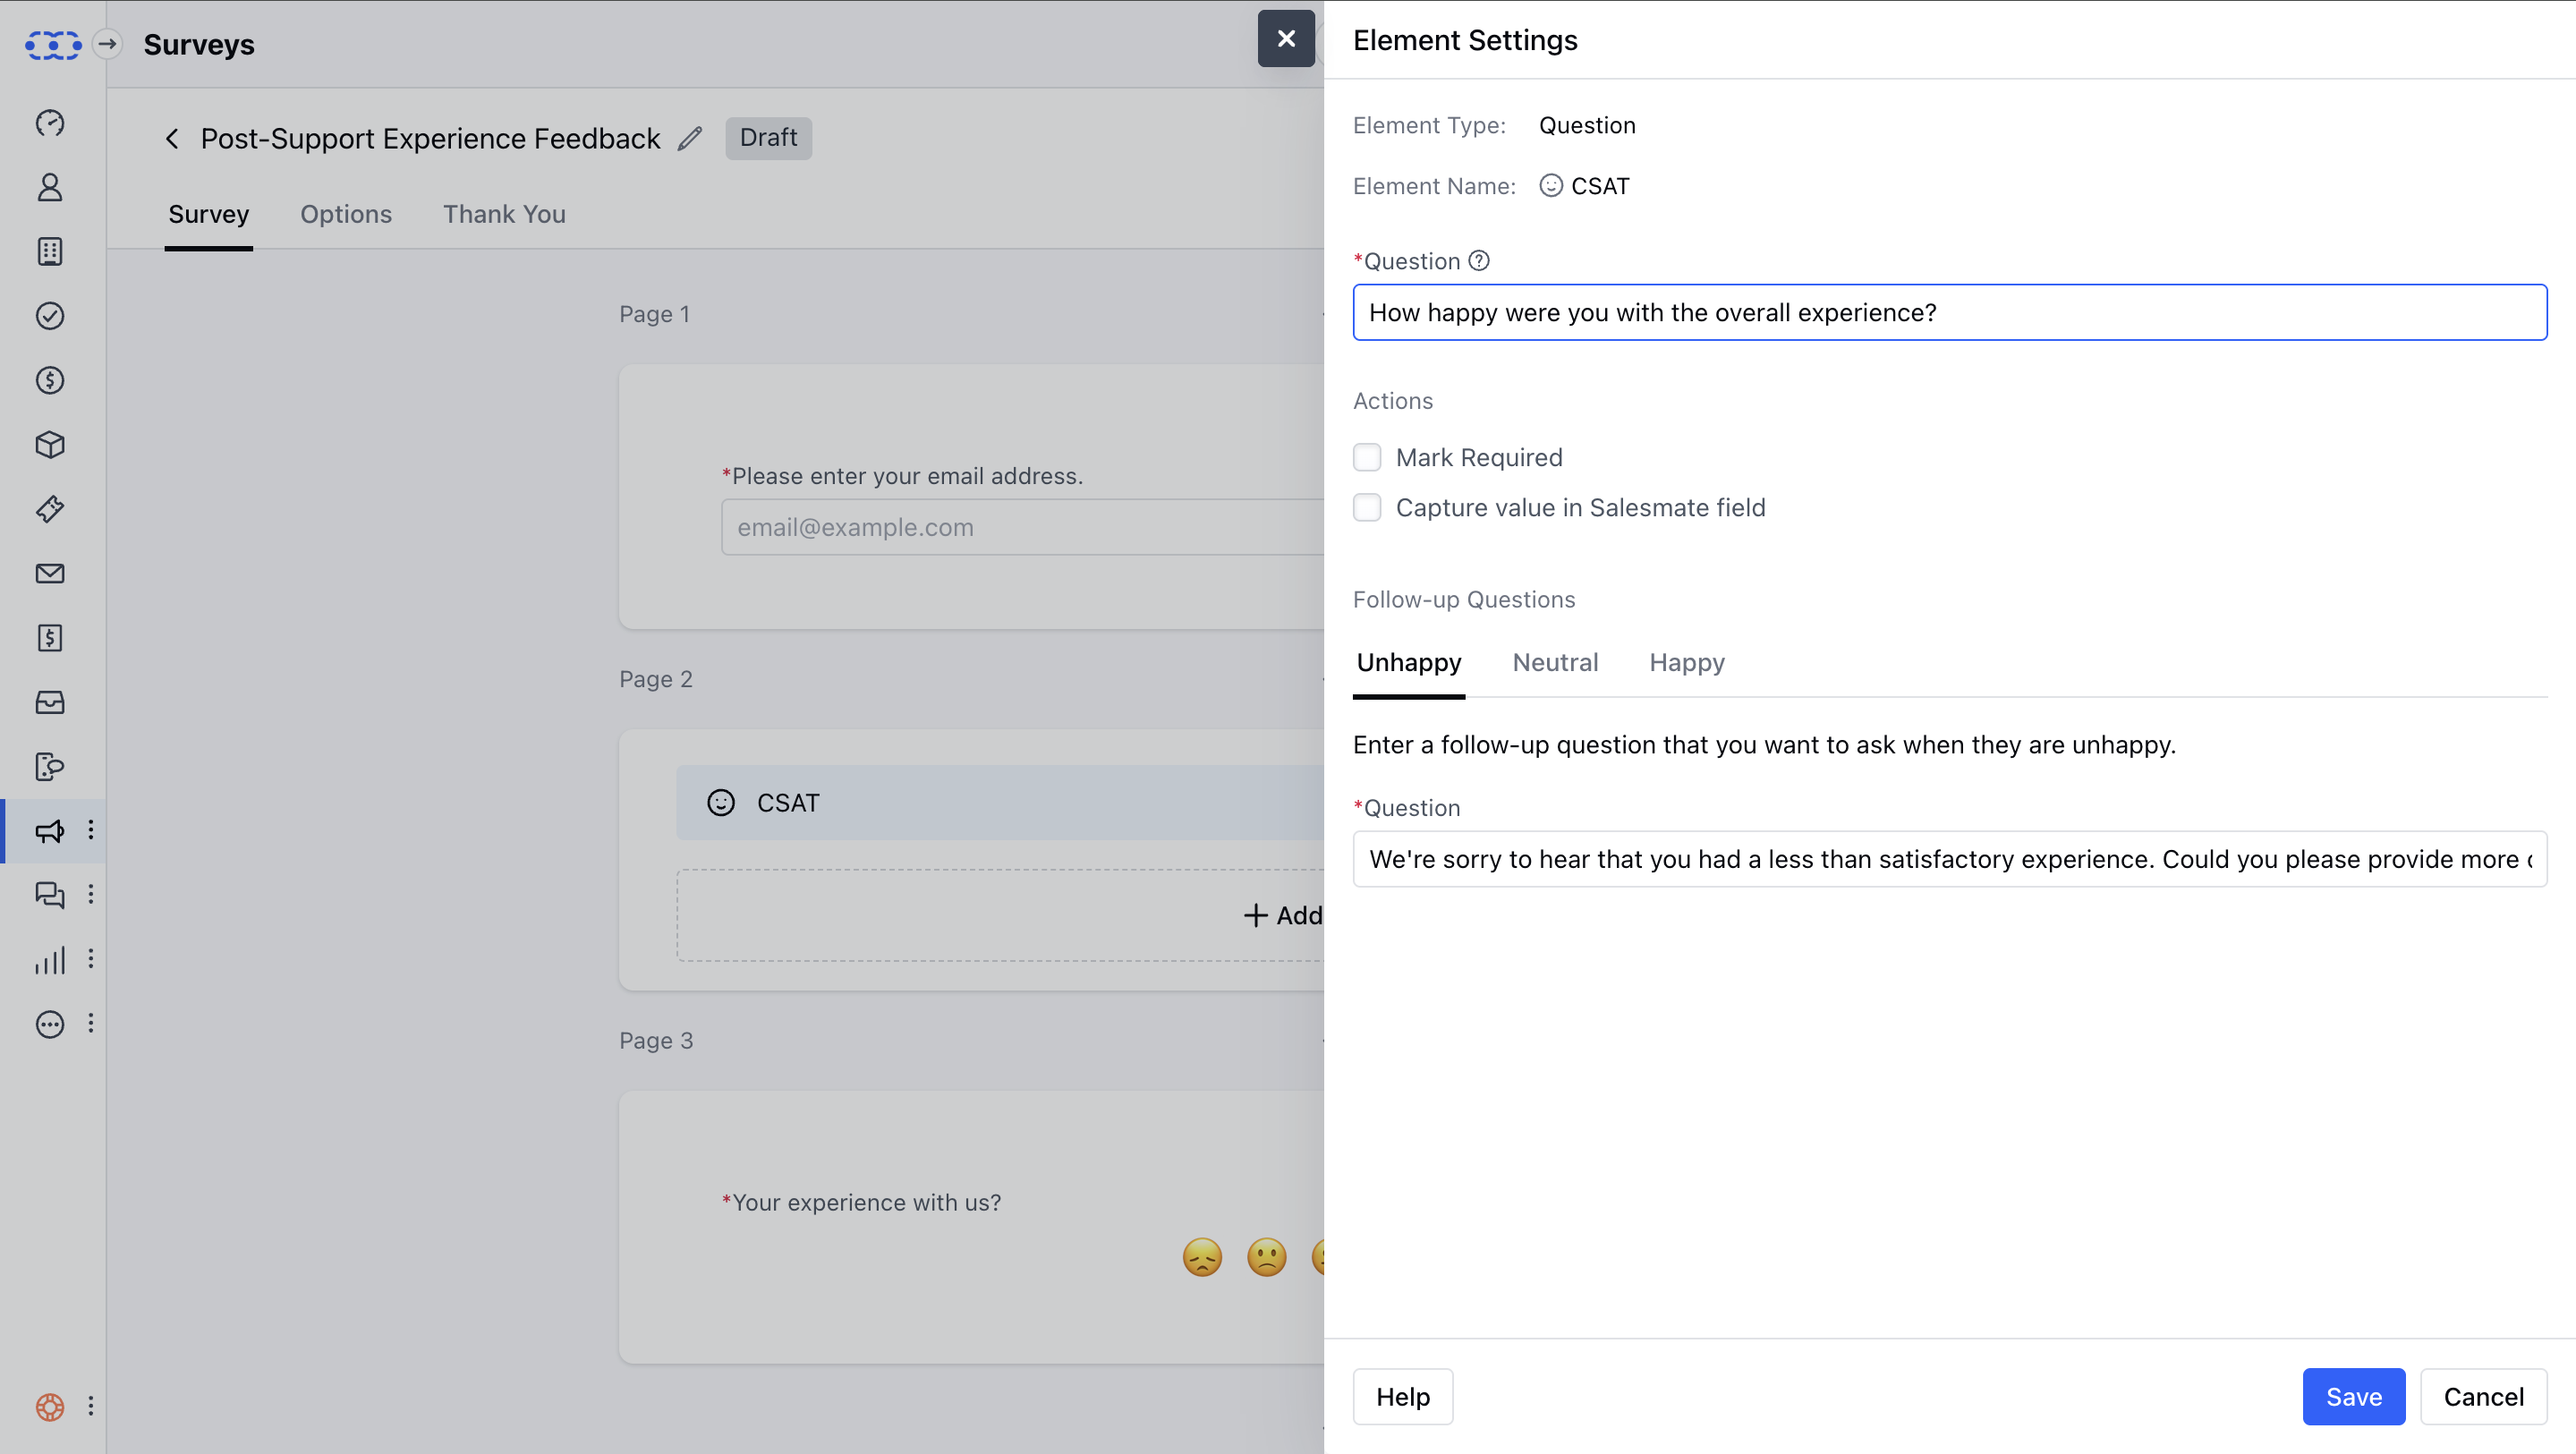Open the Contacts person icon in sidebar

tap(50, 187)
